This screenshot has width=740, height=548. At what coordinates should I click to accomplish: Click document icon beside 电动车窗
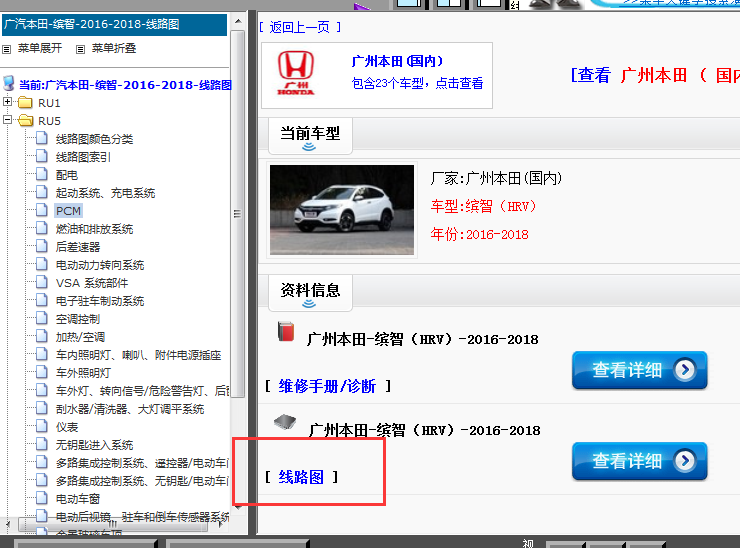point(42,497)
